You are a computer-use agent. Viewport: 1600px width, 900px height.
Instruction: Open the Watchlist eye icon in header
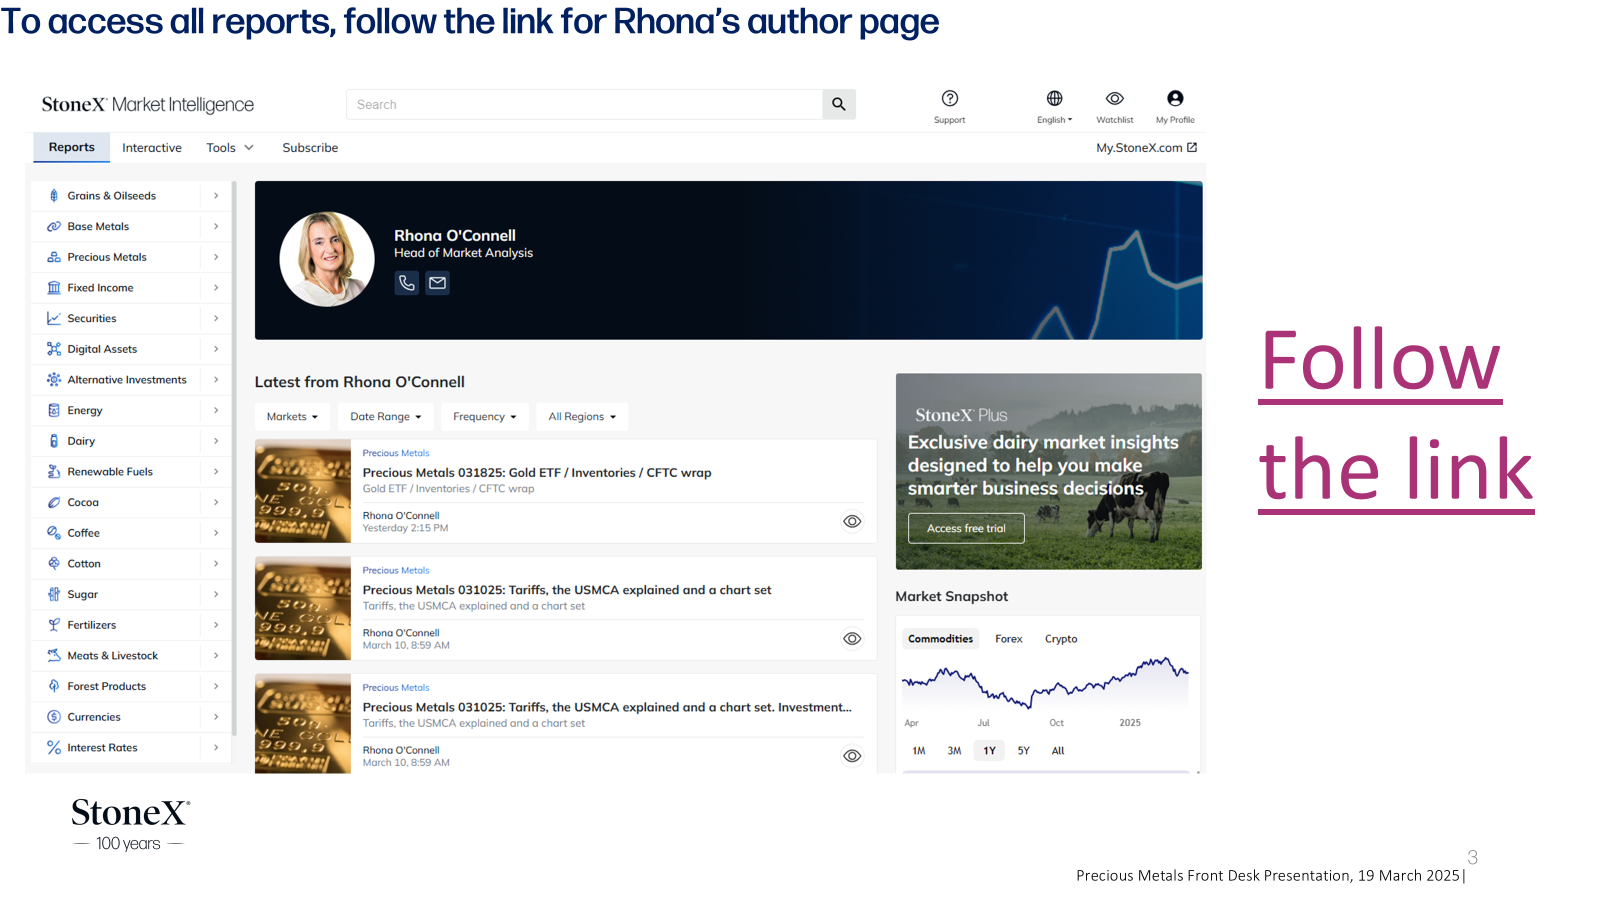[x=1115, y=98]
